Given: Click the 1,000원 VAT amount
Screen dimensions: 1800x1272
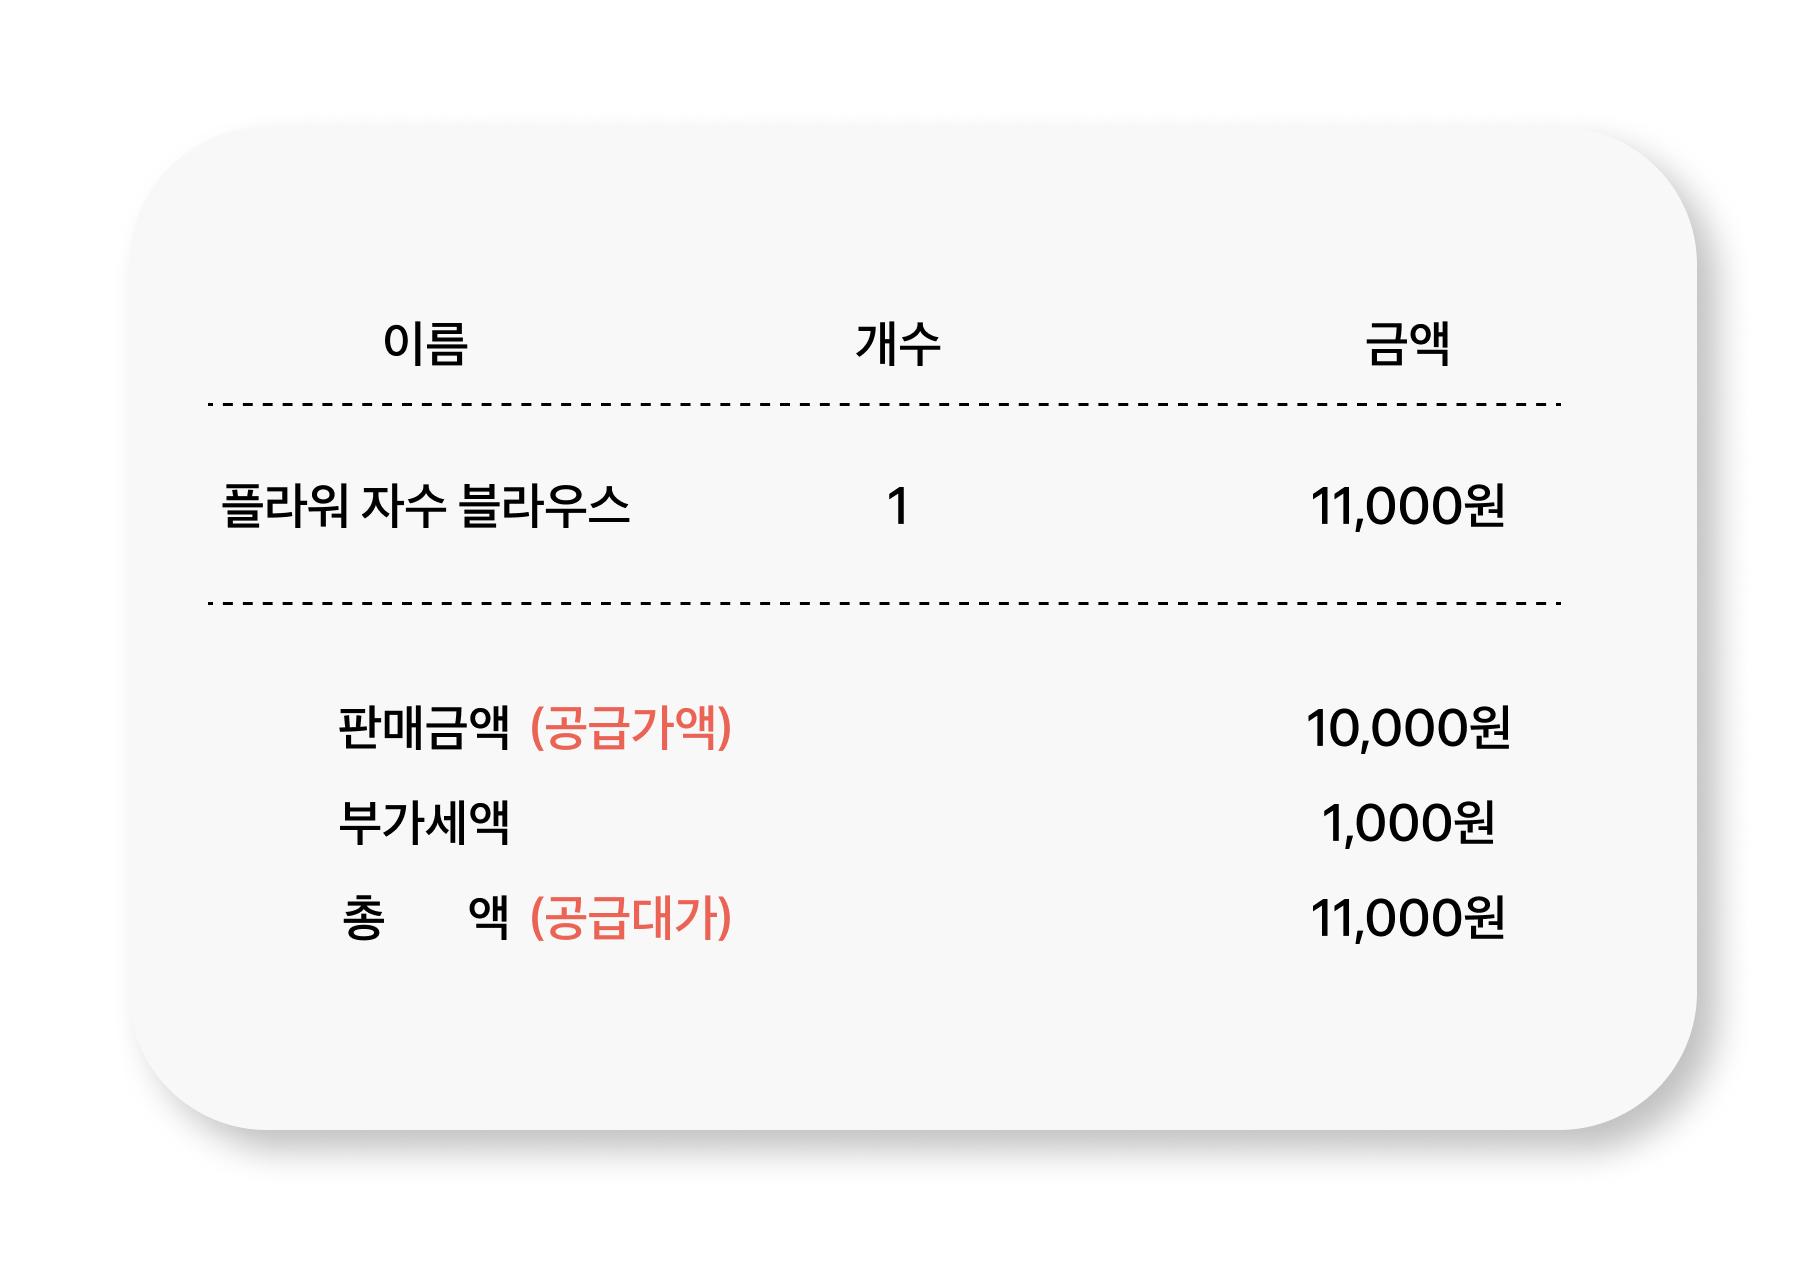Looking at the screenshot, I should point(1407,824).
